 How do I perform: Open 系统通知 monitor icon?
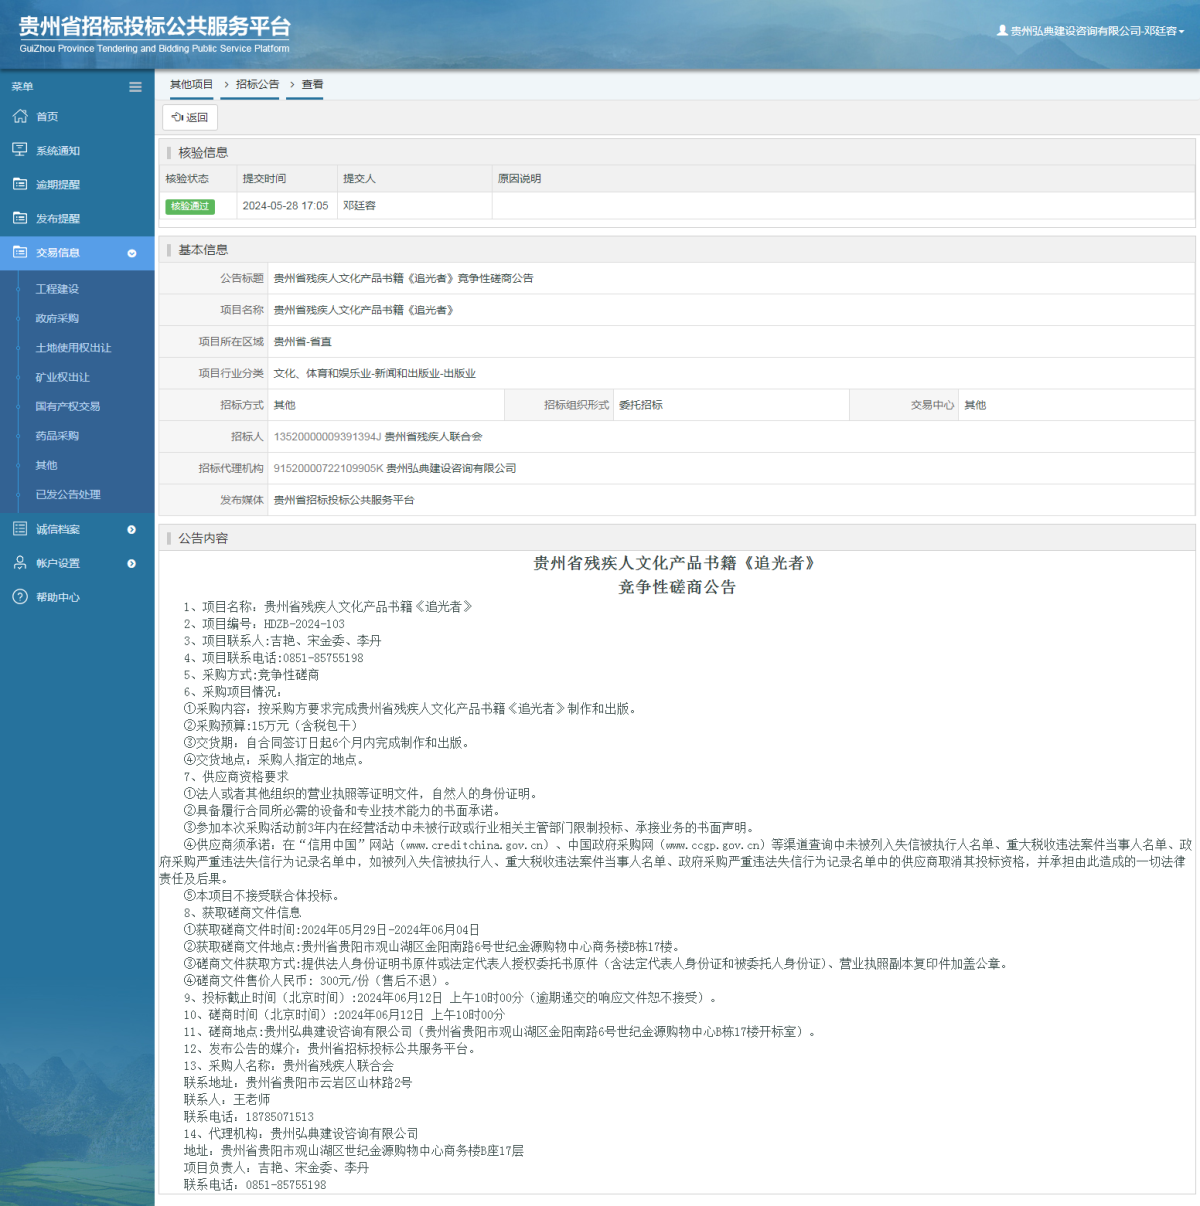coord(20,150)
